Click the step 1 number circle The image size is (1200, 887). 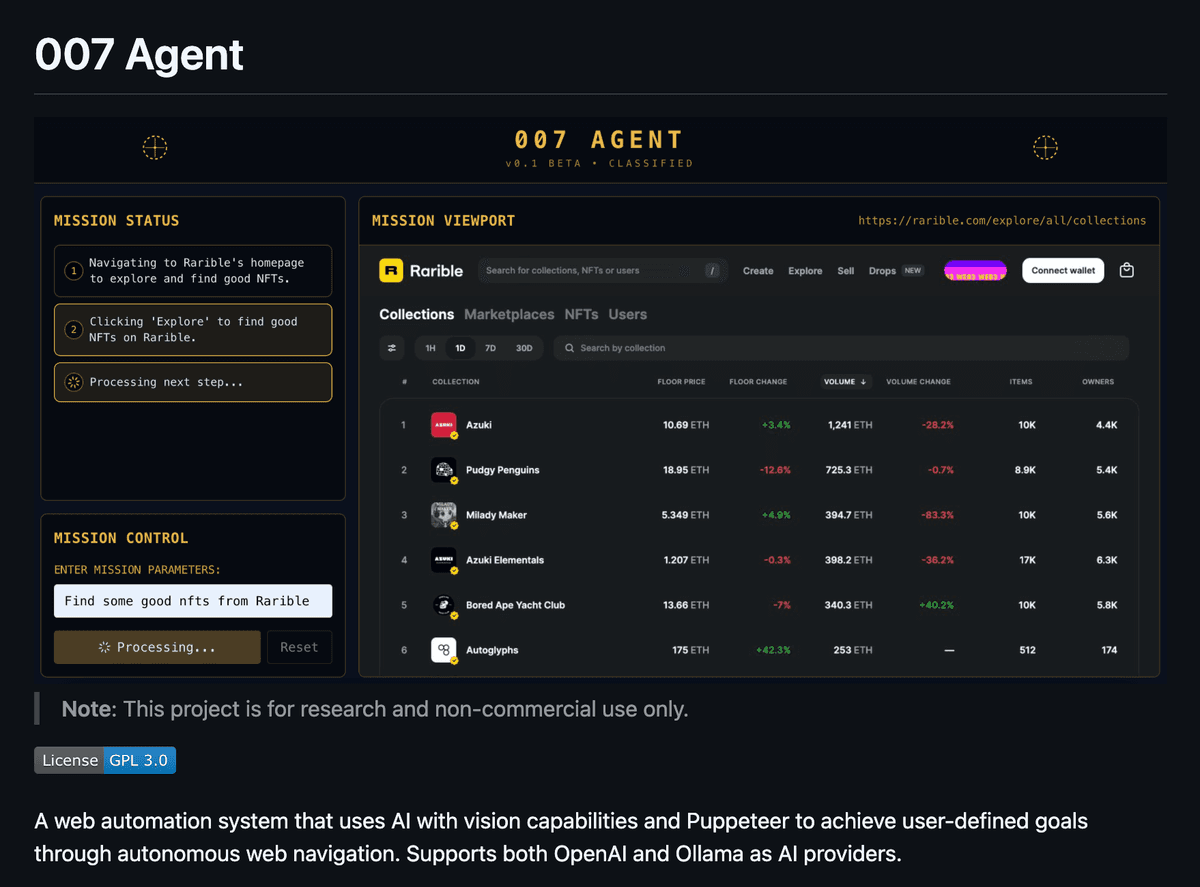tap(73, 271)
